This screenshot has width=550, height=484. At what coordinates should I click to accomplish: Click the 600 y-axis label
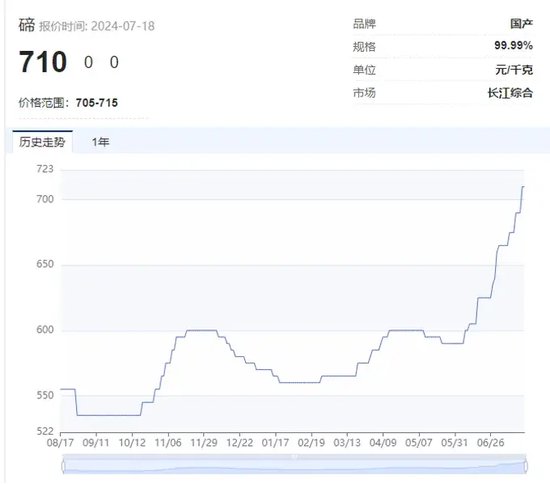click(45, 330)
